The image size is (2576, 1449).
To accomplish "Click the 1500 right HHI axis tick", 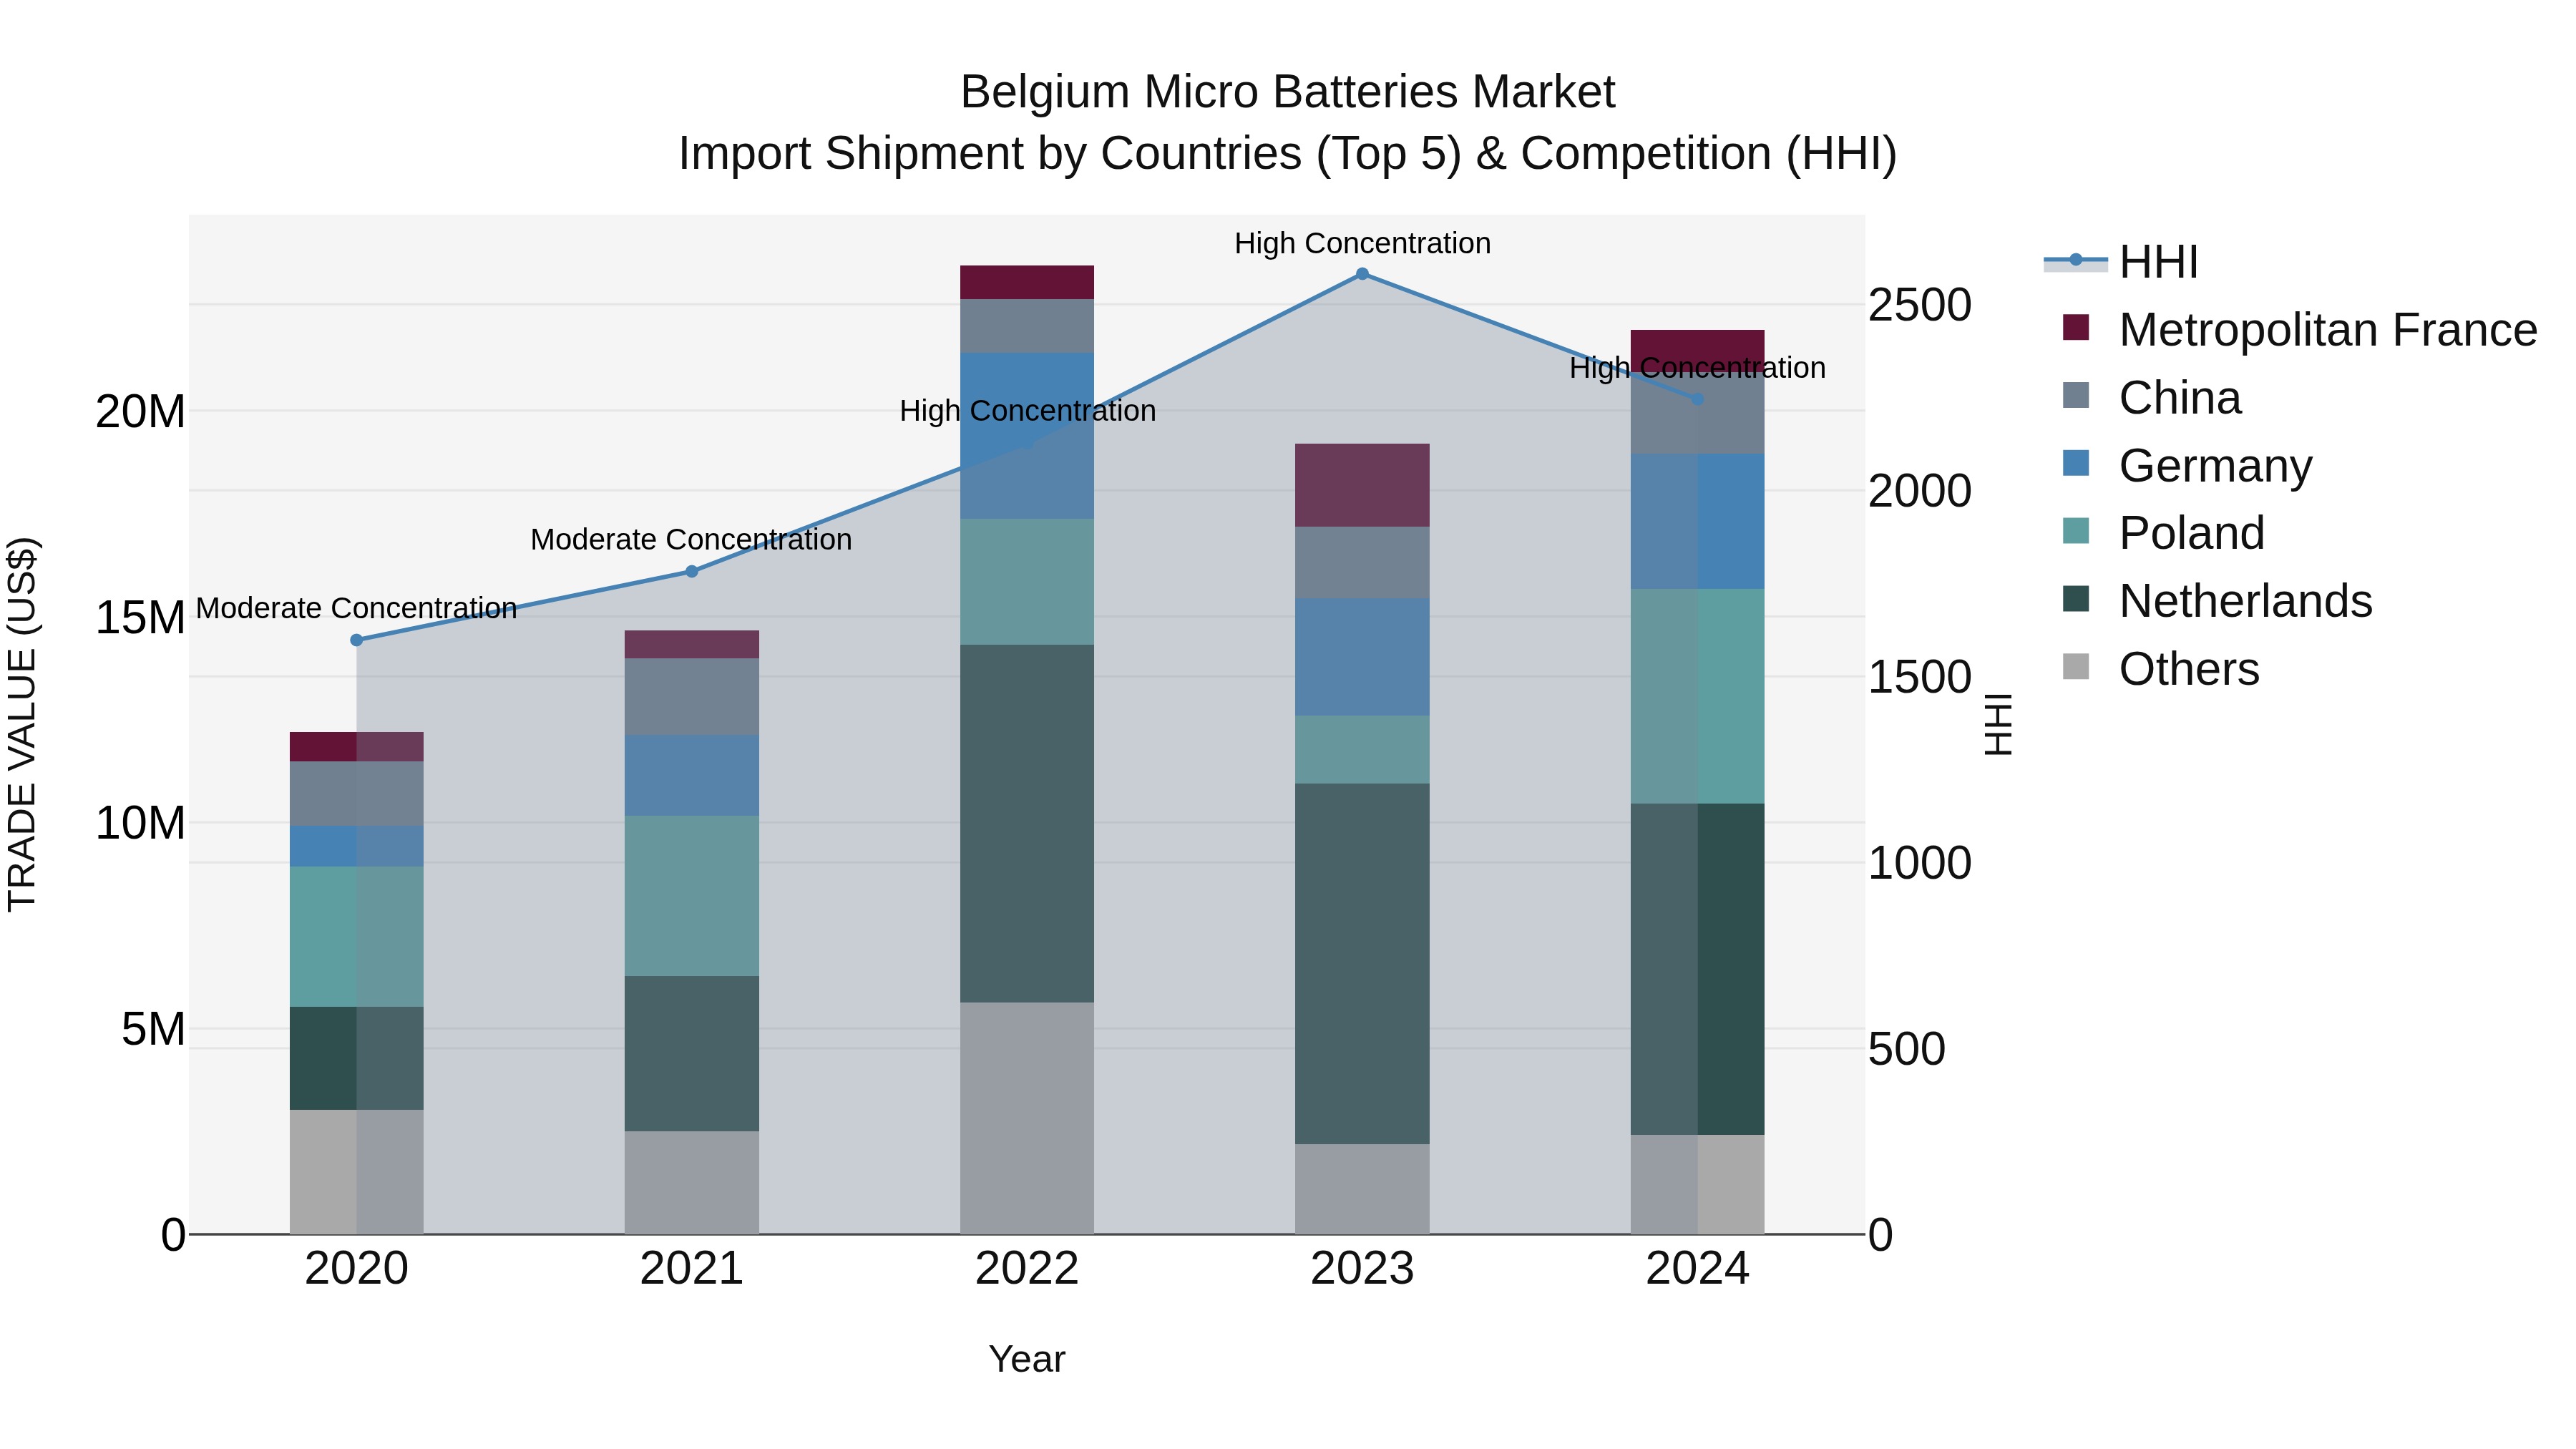I will coord(1920,677).
